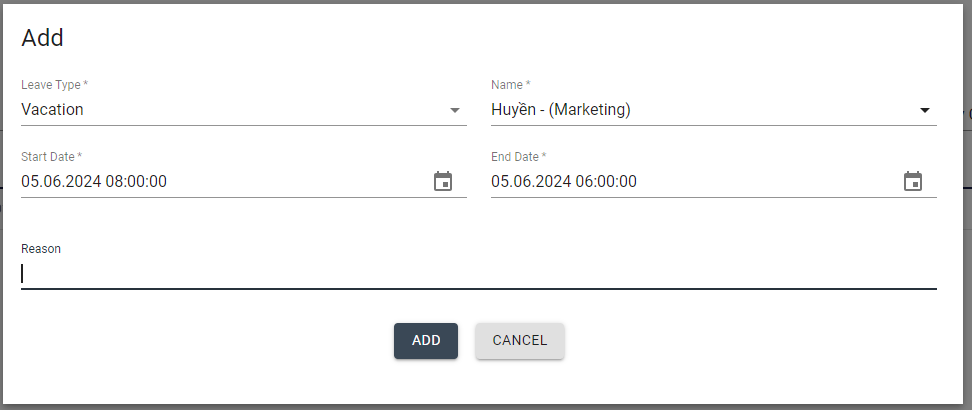The height and width of the screenshot is (410, 972).
Task: Focus the Reason text field
Action: coord(478,273)
